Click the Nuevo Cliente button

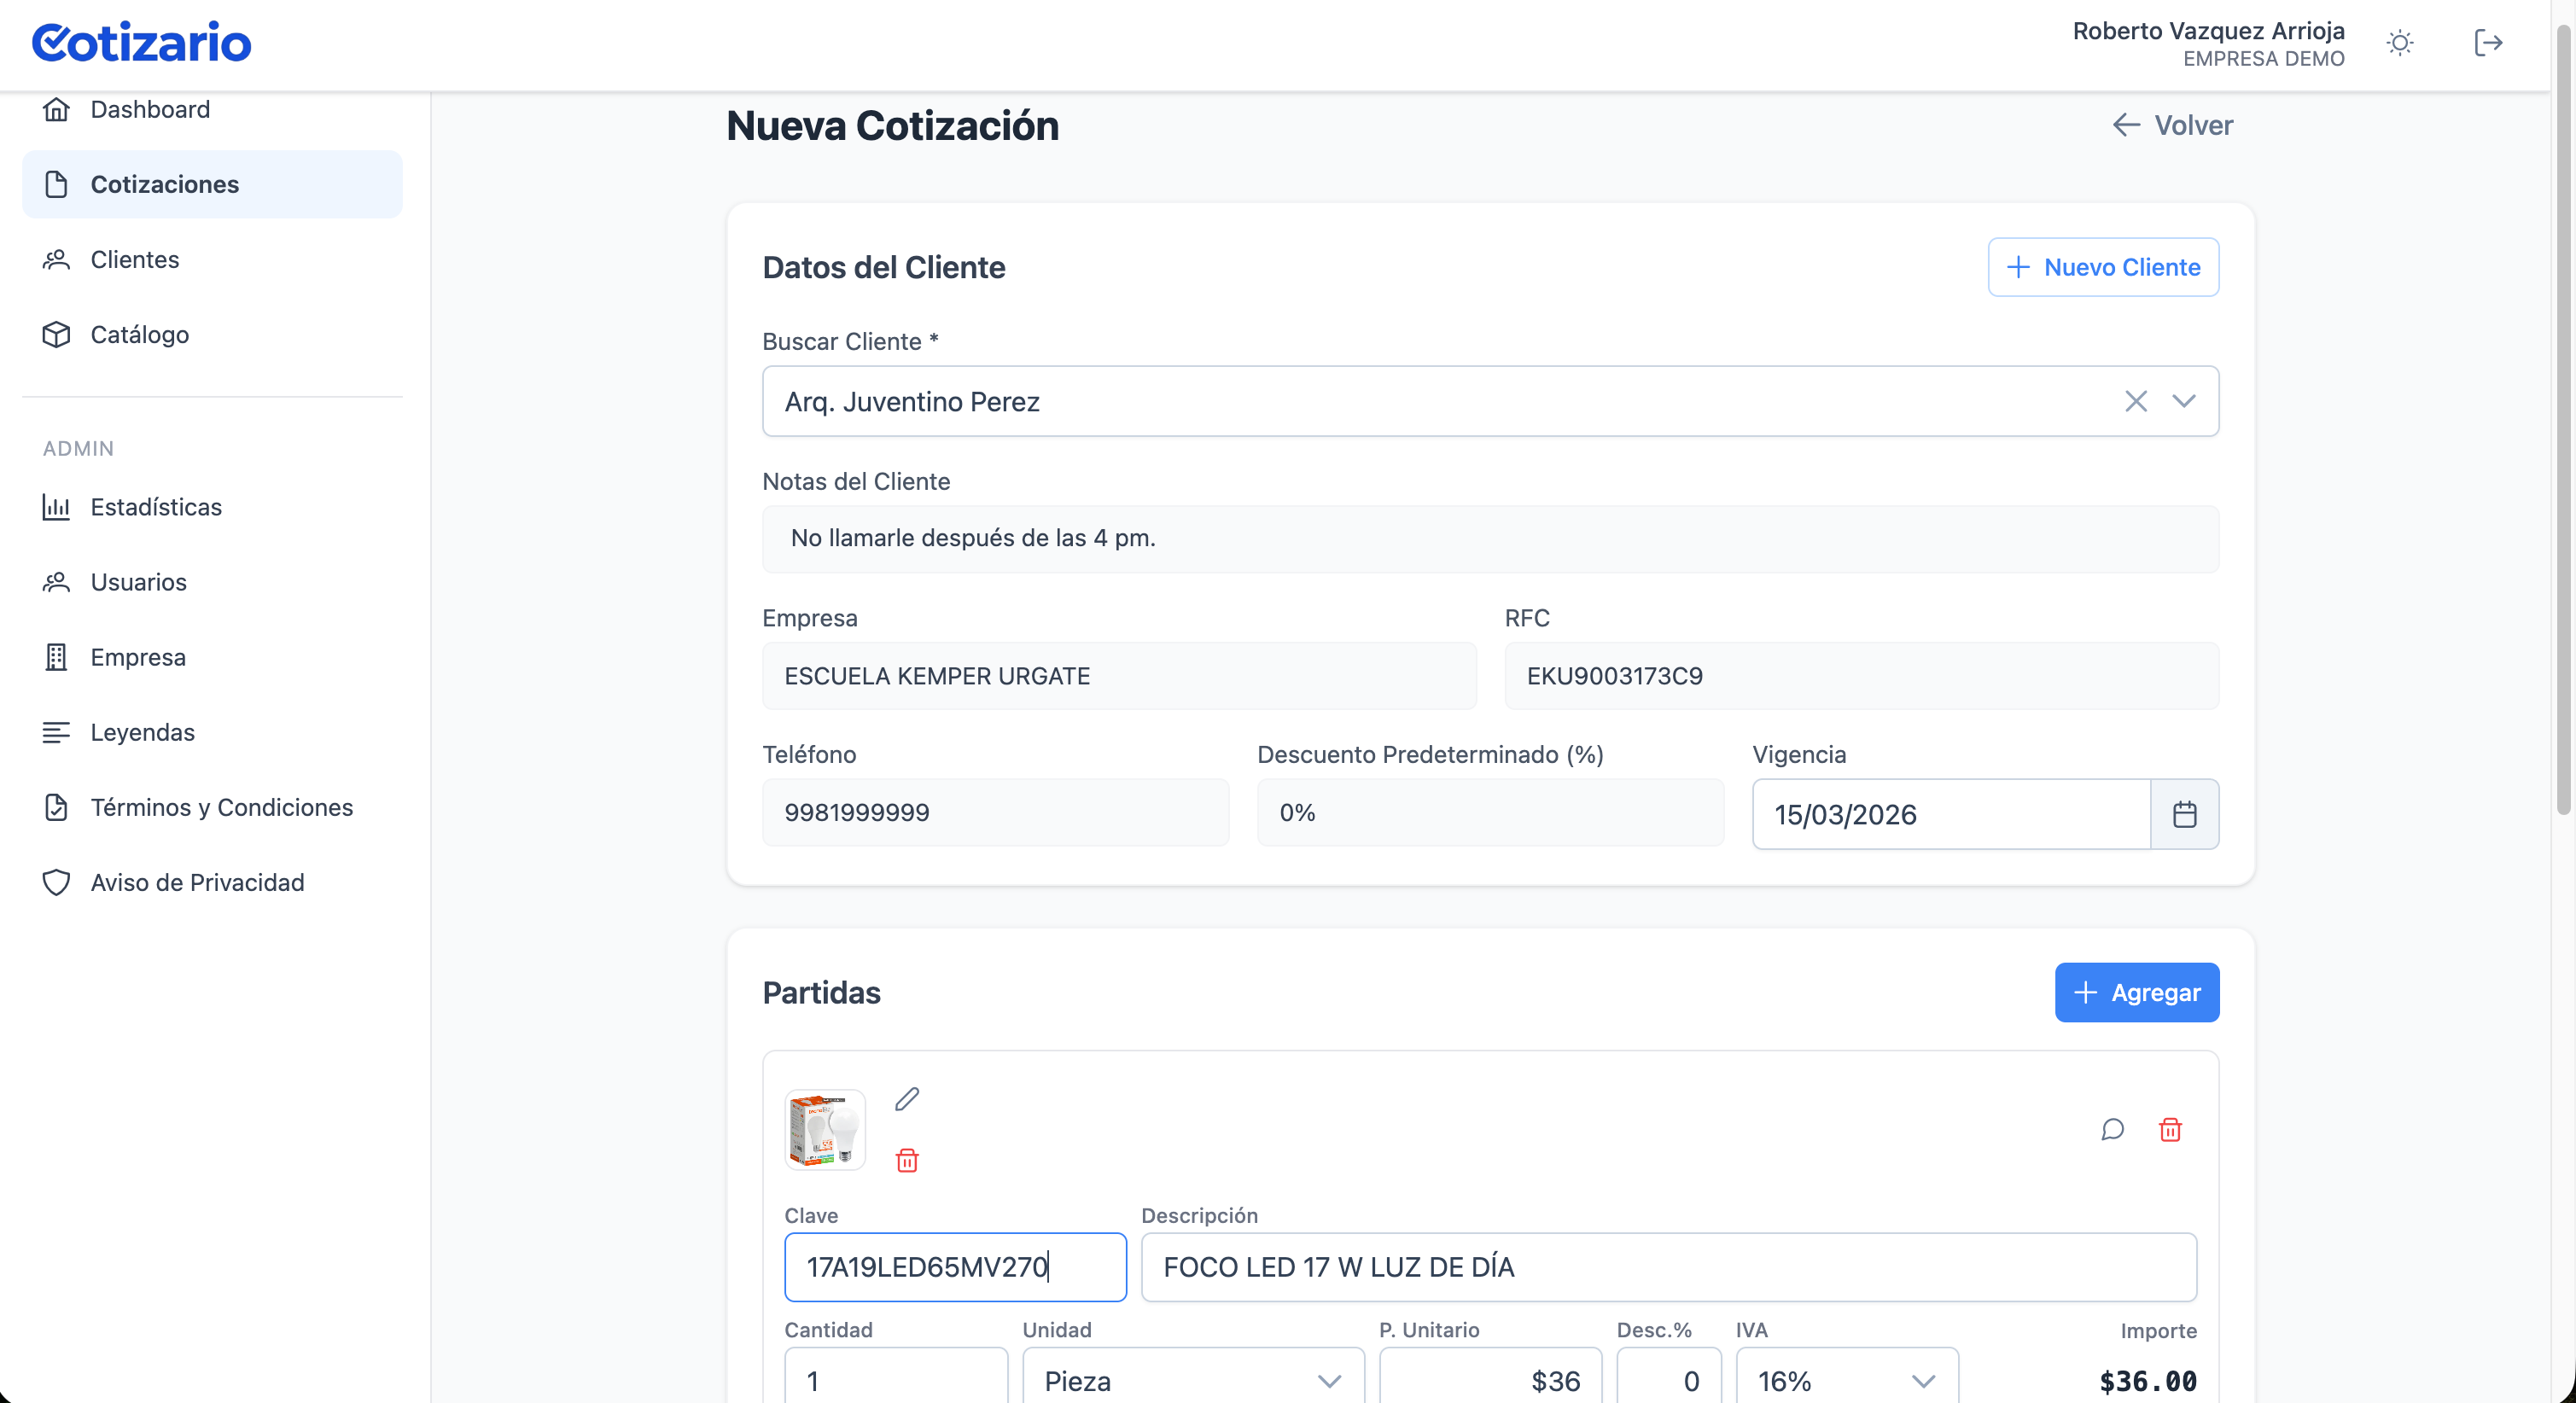(x=2102, y=267)
